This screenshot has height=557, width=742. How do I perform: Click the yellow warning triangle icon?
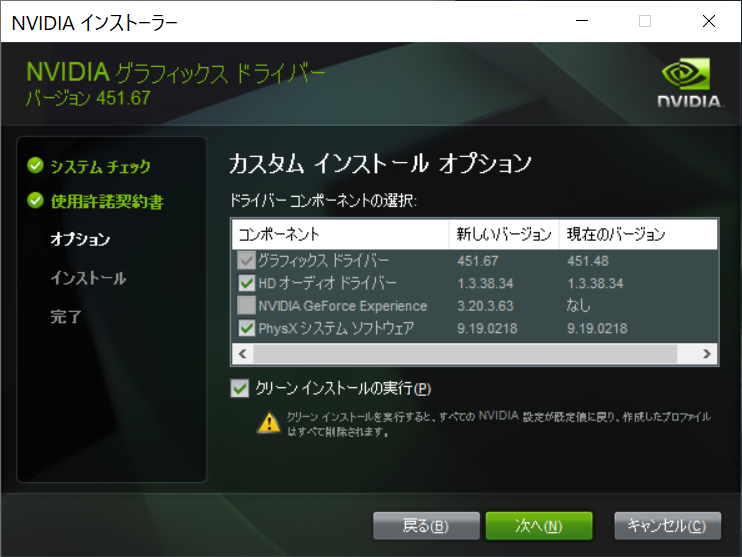[269, 422]
